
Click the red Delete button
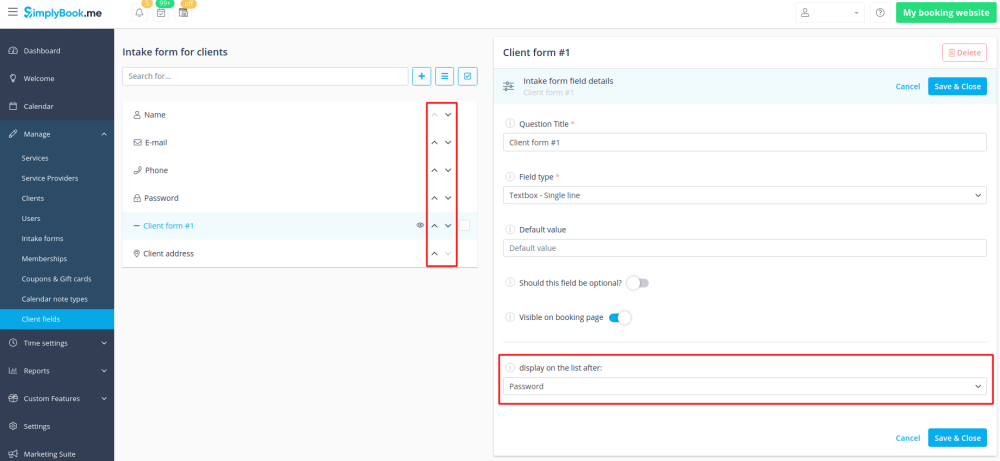(x=964, y=53)
